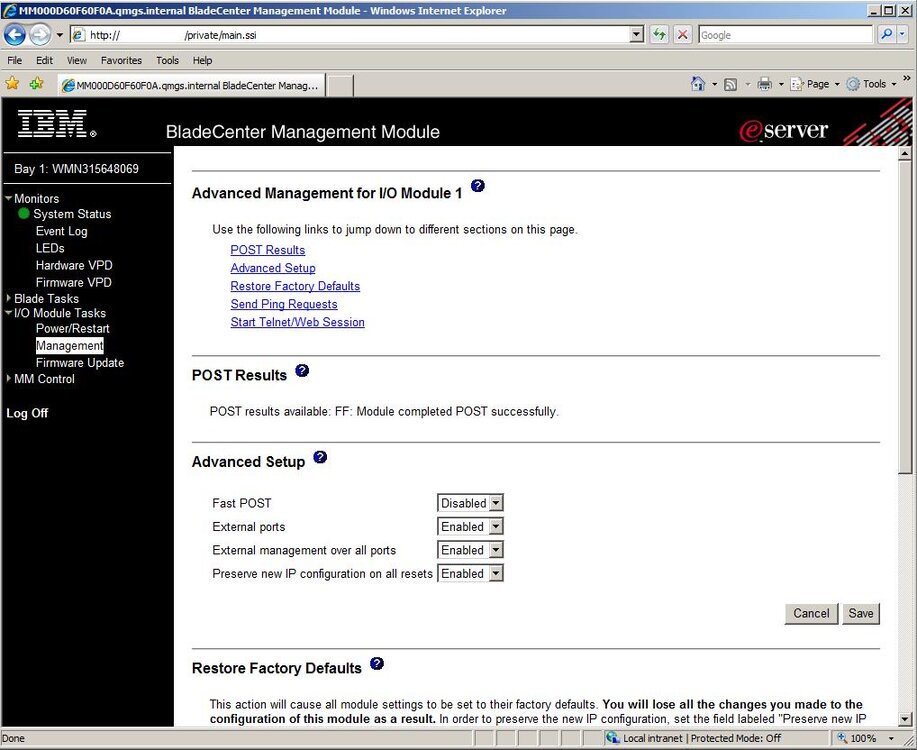This screenshot has width=917, height=750.
Task: Open the Tools menu in menu bar
Action: tap(167, 60)
